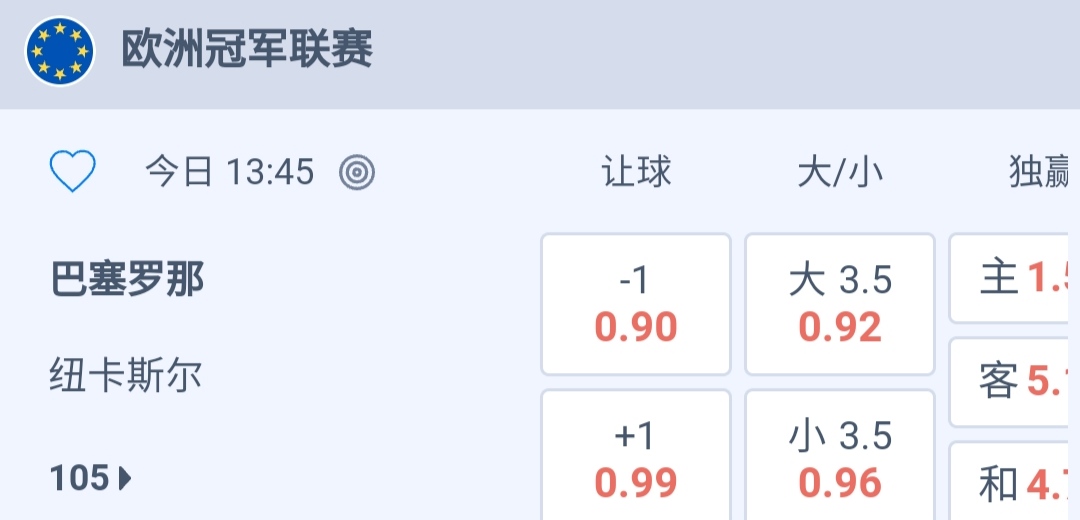Add the match to favorites with the heart icon

[73, 172]
